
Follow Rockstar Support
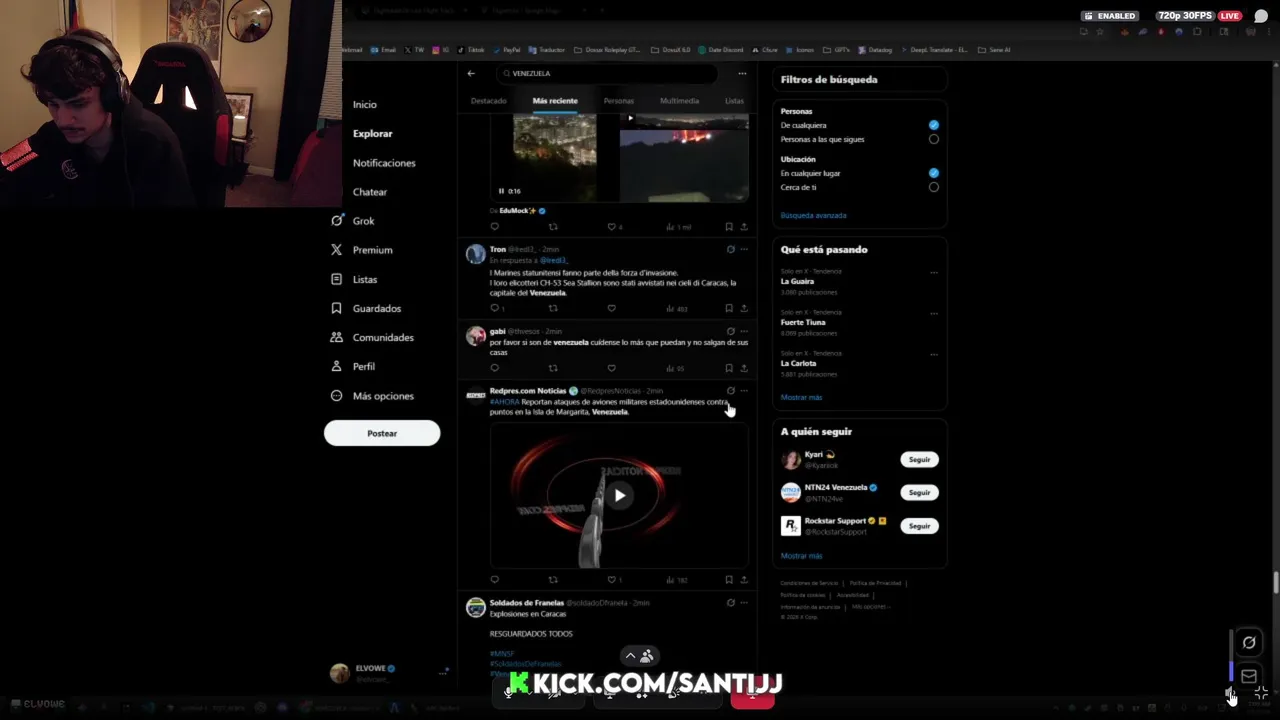click(x=919, y=525)
